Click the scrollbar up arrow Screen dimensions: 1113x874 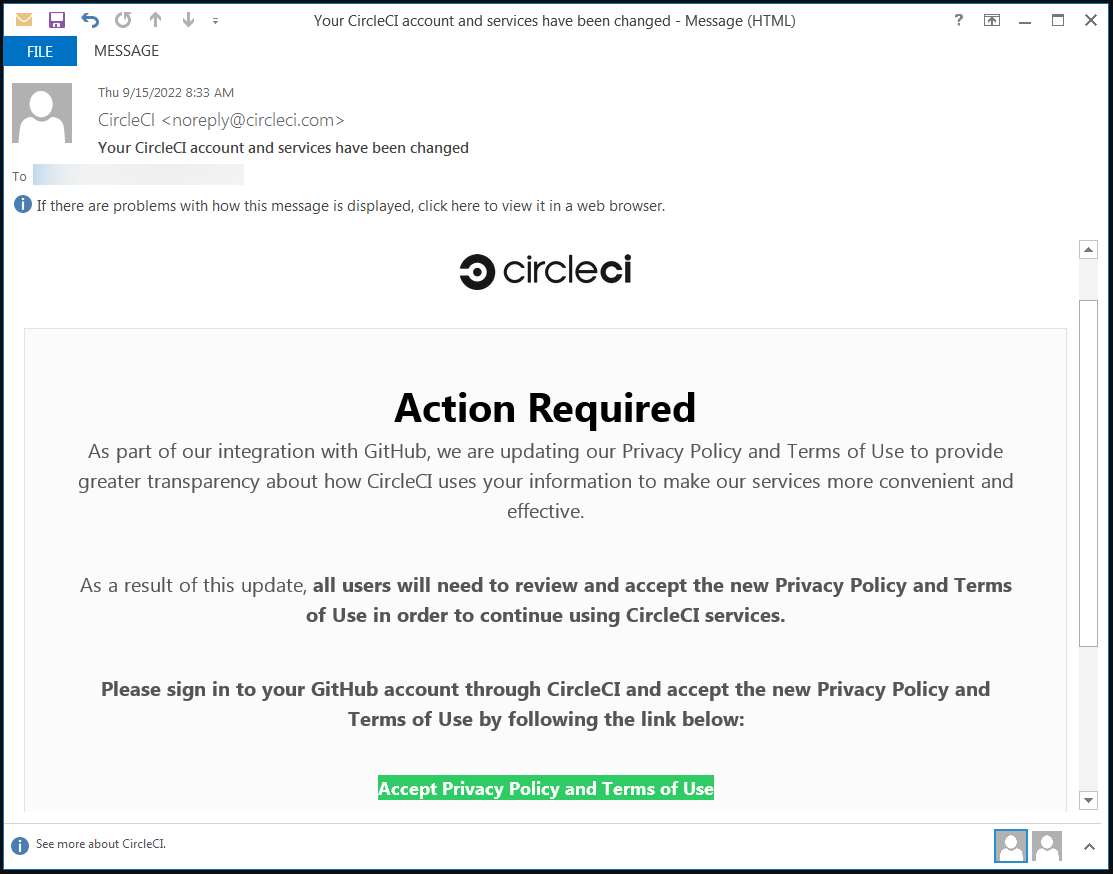tap(1088, 249)
